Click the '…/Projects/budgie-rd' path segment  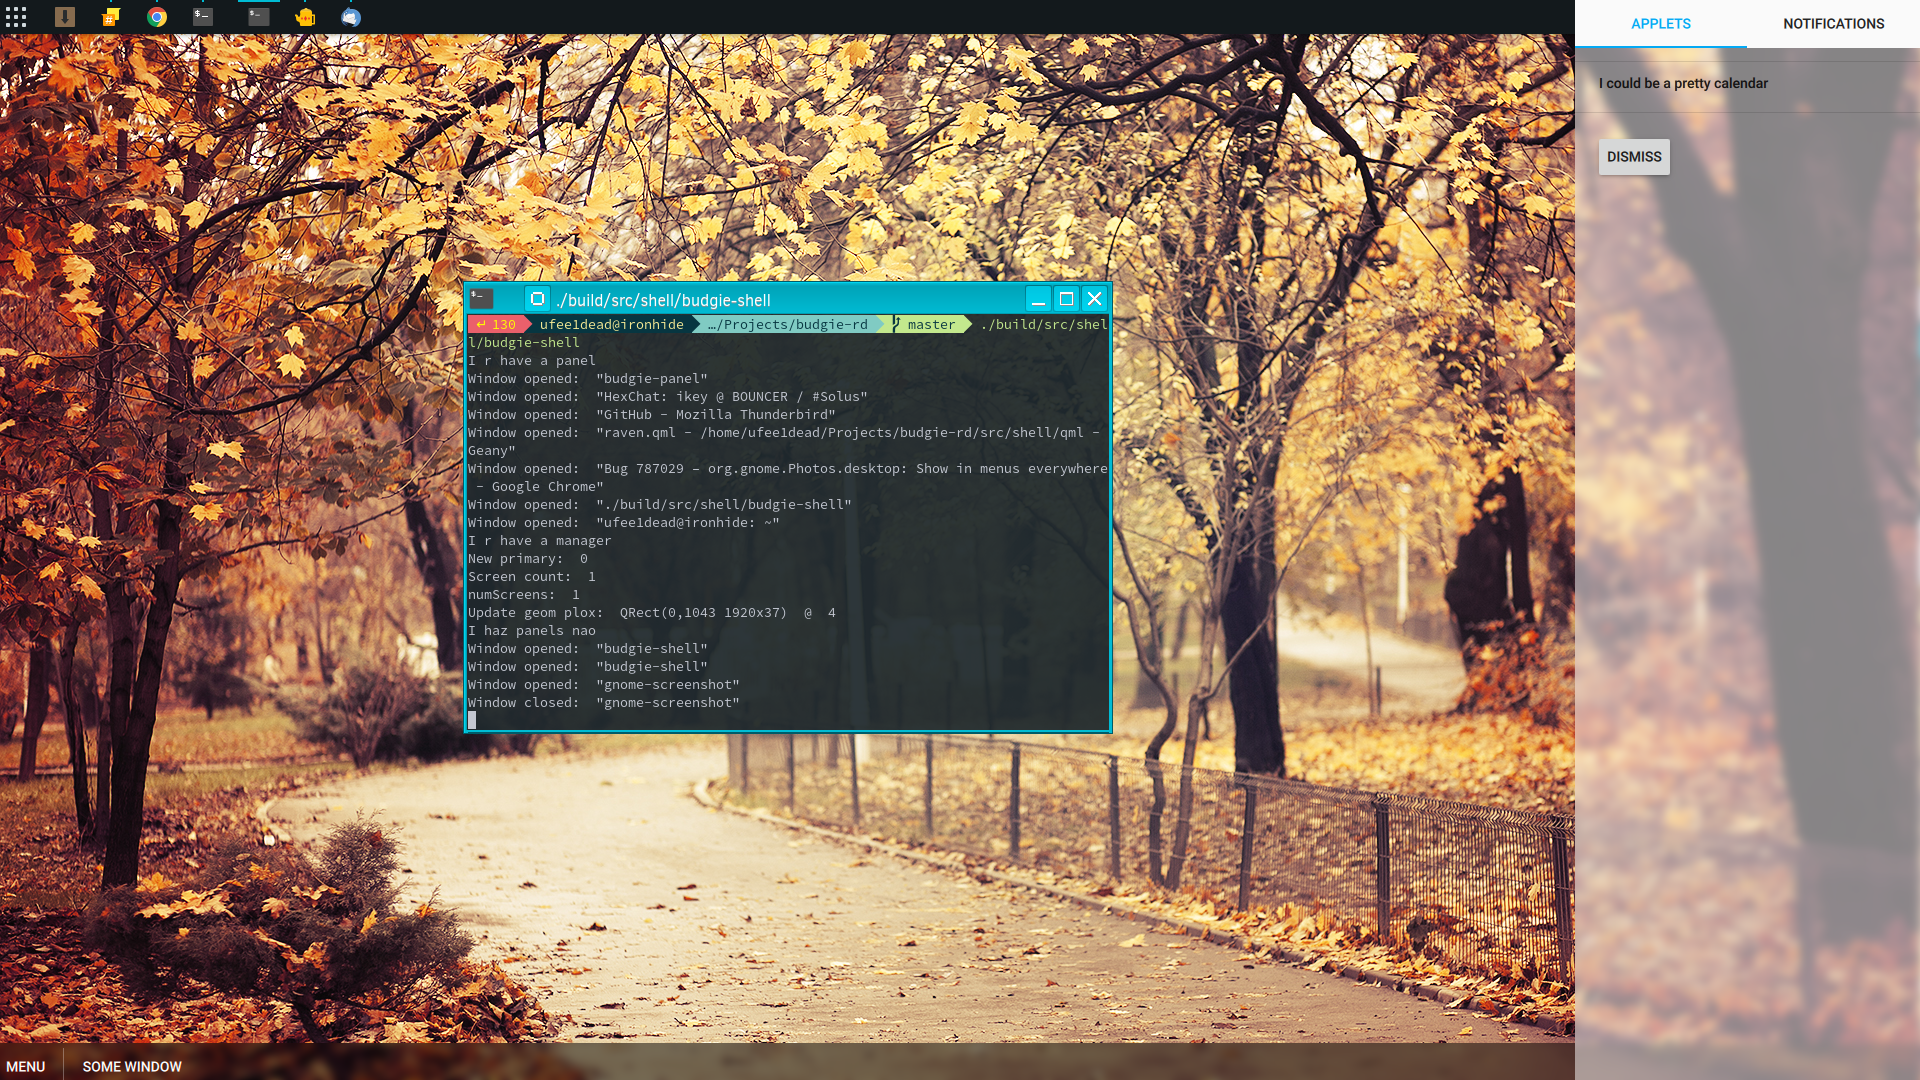pos(787,324)
